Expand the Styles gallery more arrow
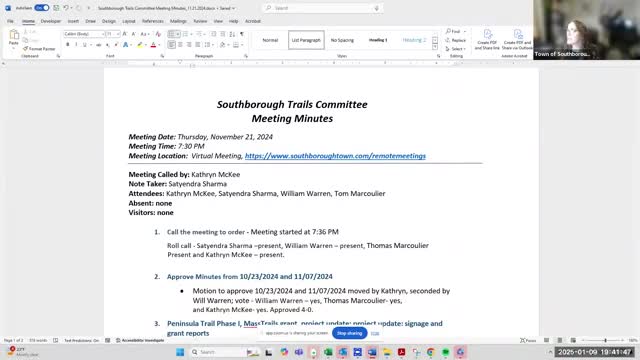 pos(435,47)
